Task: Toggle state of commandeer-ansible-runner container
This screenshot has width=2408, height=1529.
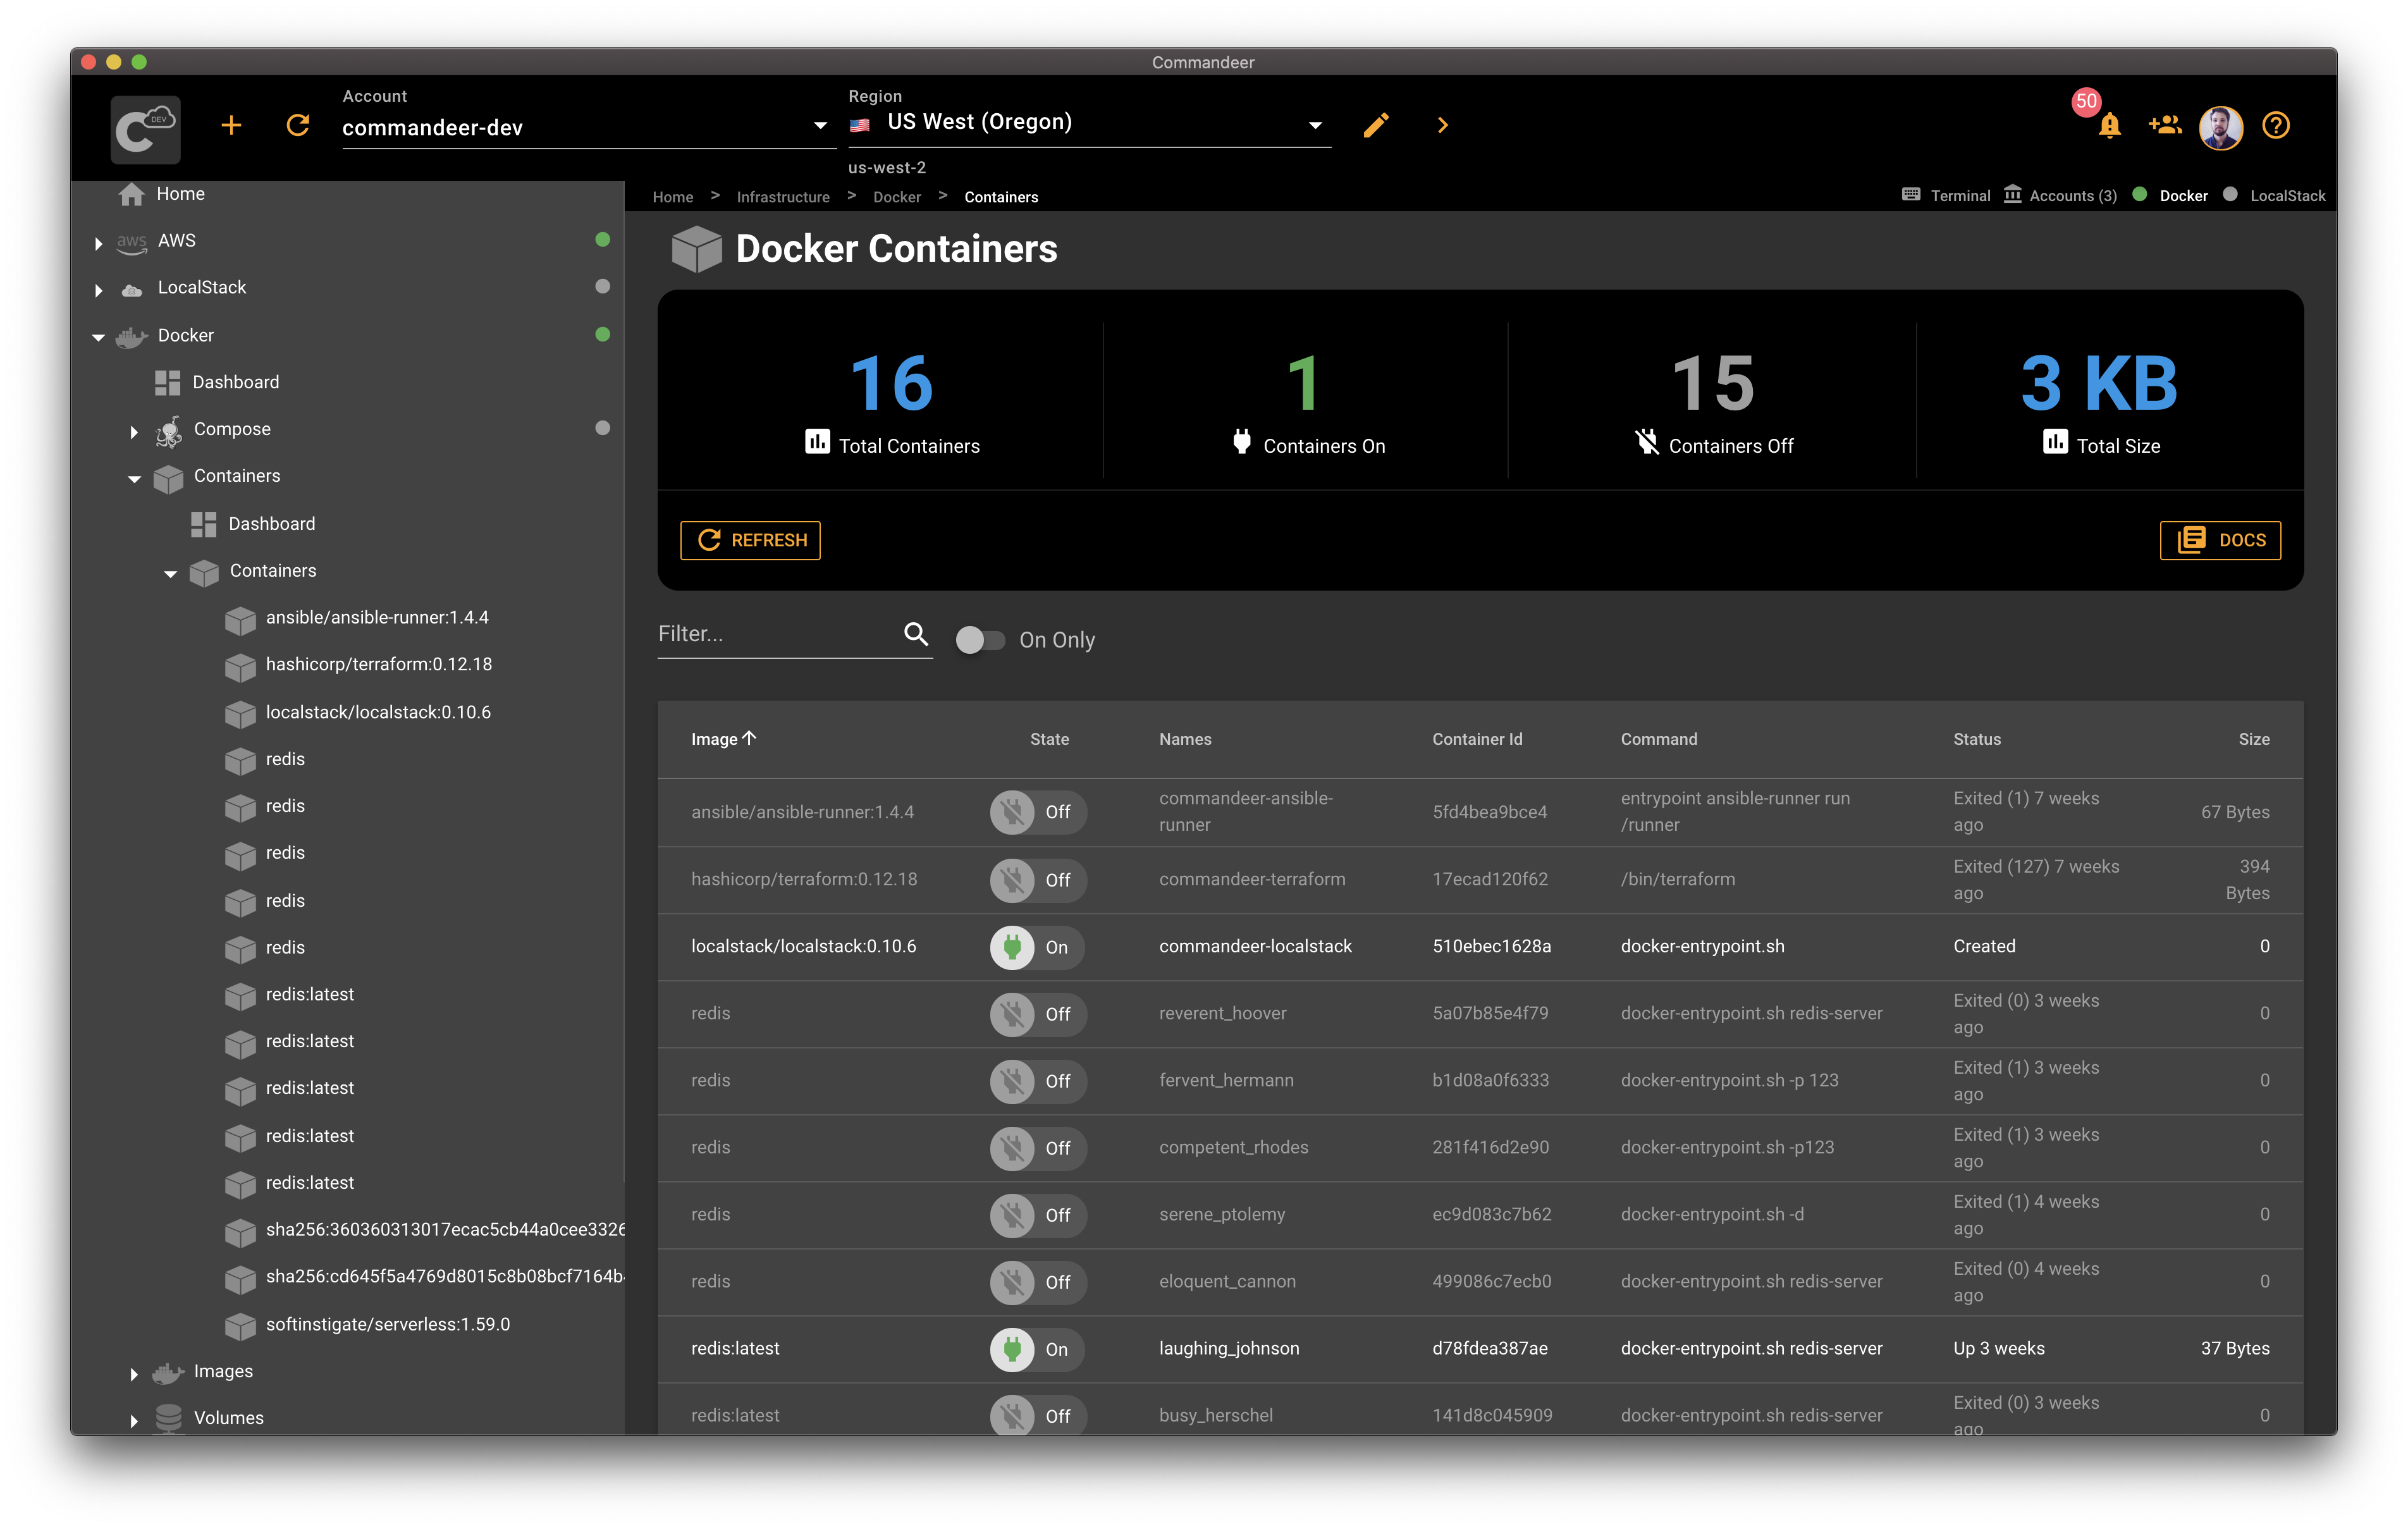Action: point(1037,812)
